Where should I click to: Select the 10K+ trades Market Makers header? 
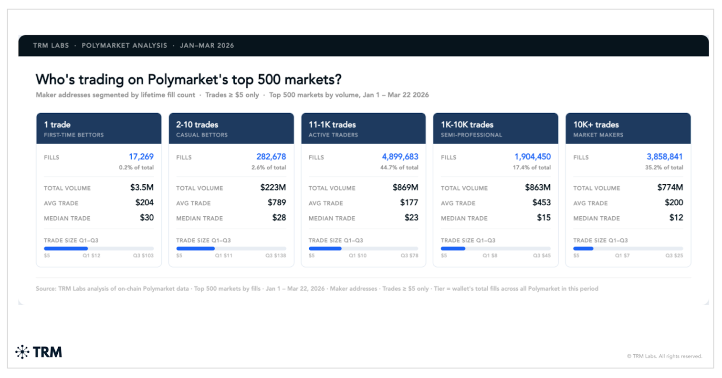(x=628, y=128)
